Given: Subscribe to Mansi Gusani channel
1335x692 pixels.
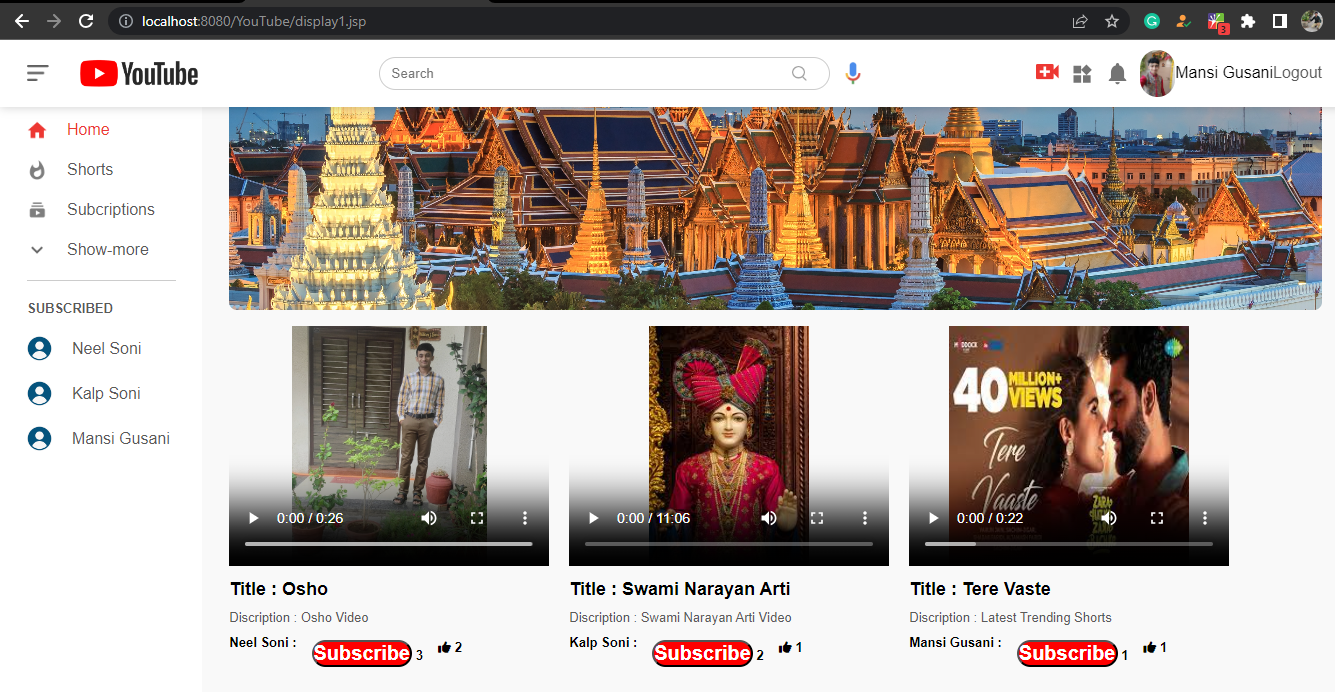Looking at the screenshot, I should pos(1067,653).
